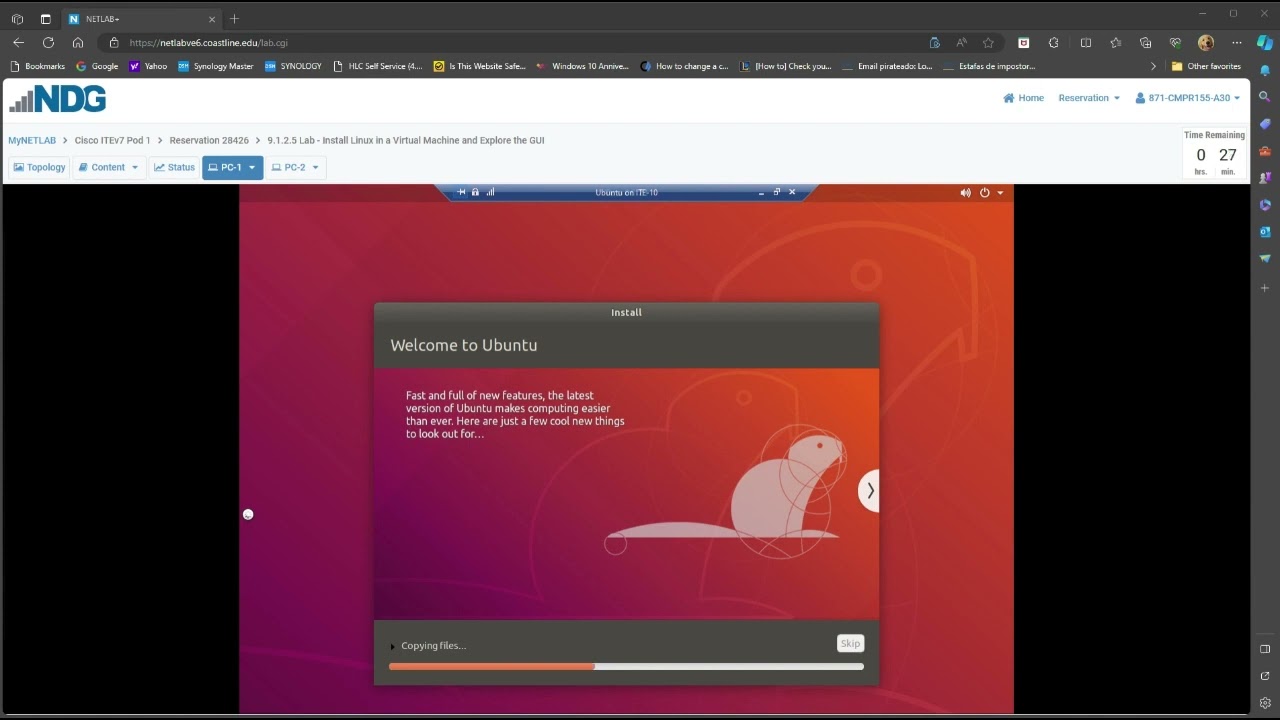Open Edge sidebar settings gear
1280x720 pixels.
(x=1265, y=703)
